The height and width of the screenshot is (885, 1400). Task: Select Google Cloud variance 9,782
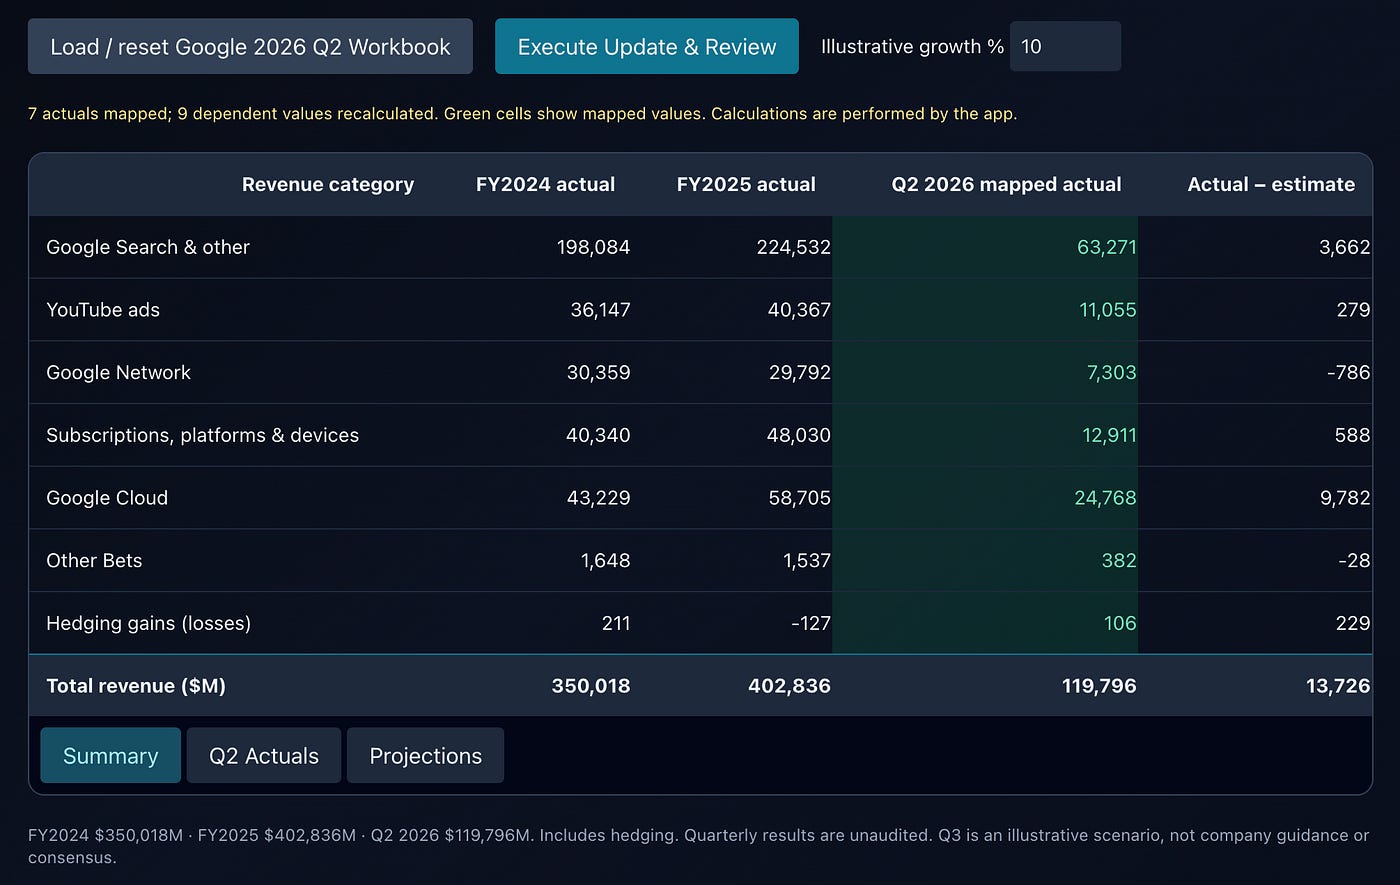point(1345,497)
